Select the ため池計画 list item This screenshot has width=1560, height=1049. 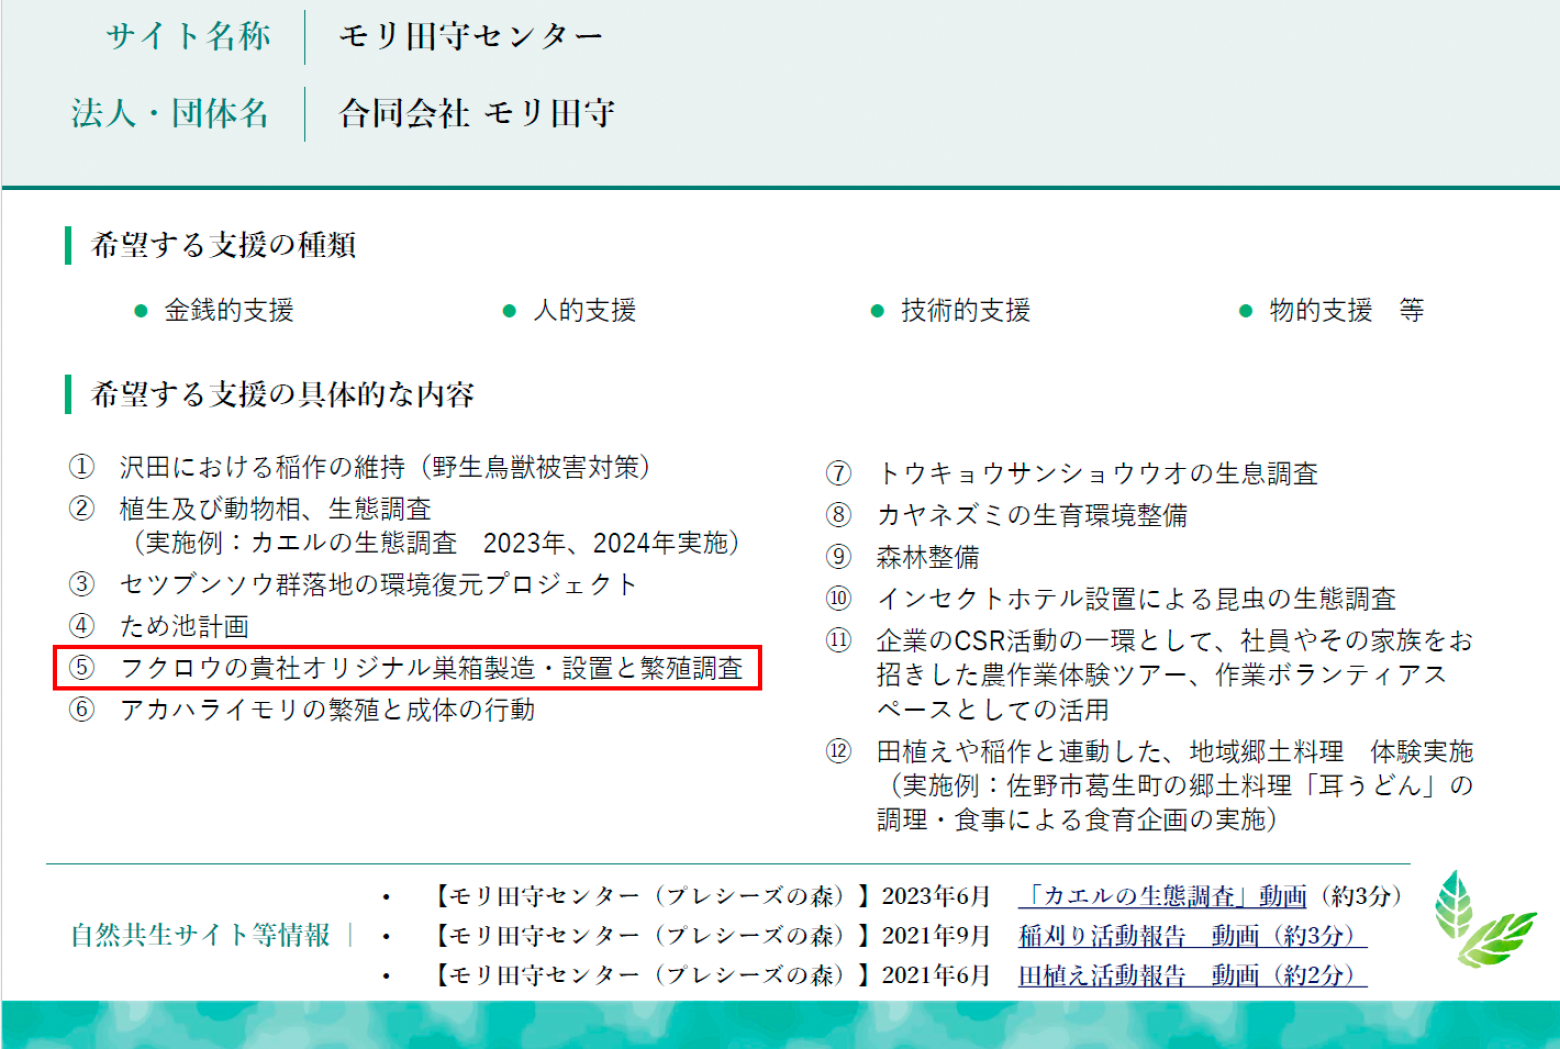tap(184, 627)
